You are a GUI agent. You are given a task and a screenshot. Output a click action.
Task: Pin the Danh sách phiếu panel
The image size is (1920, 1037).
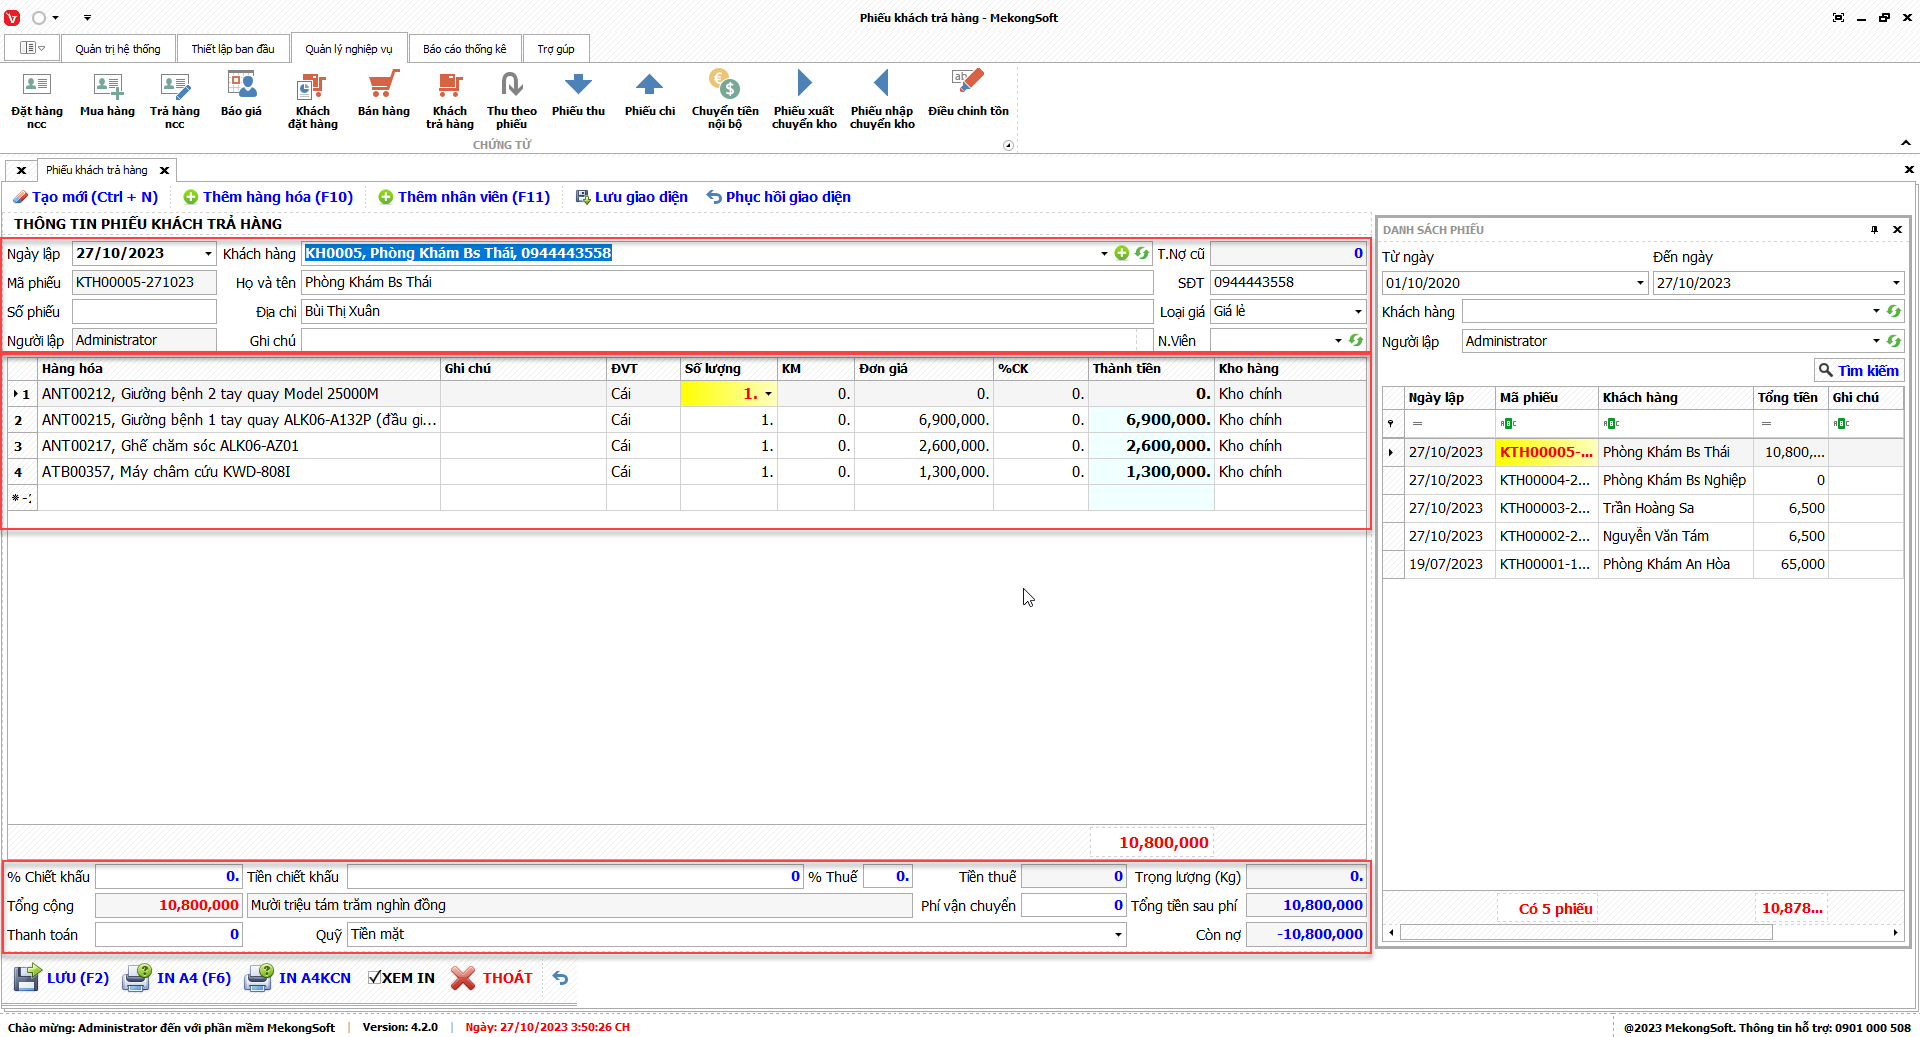tap(1874, 230)
